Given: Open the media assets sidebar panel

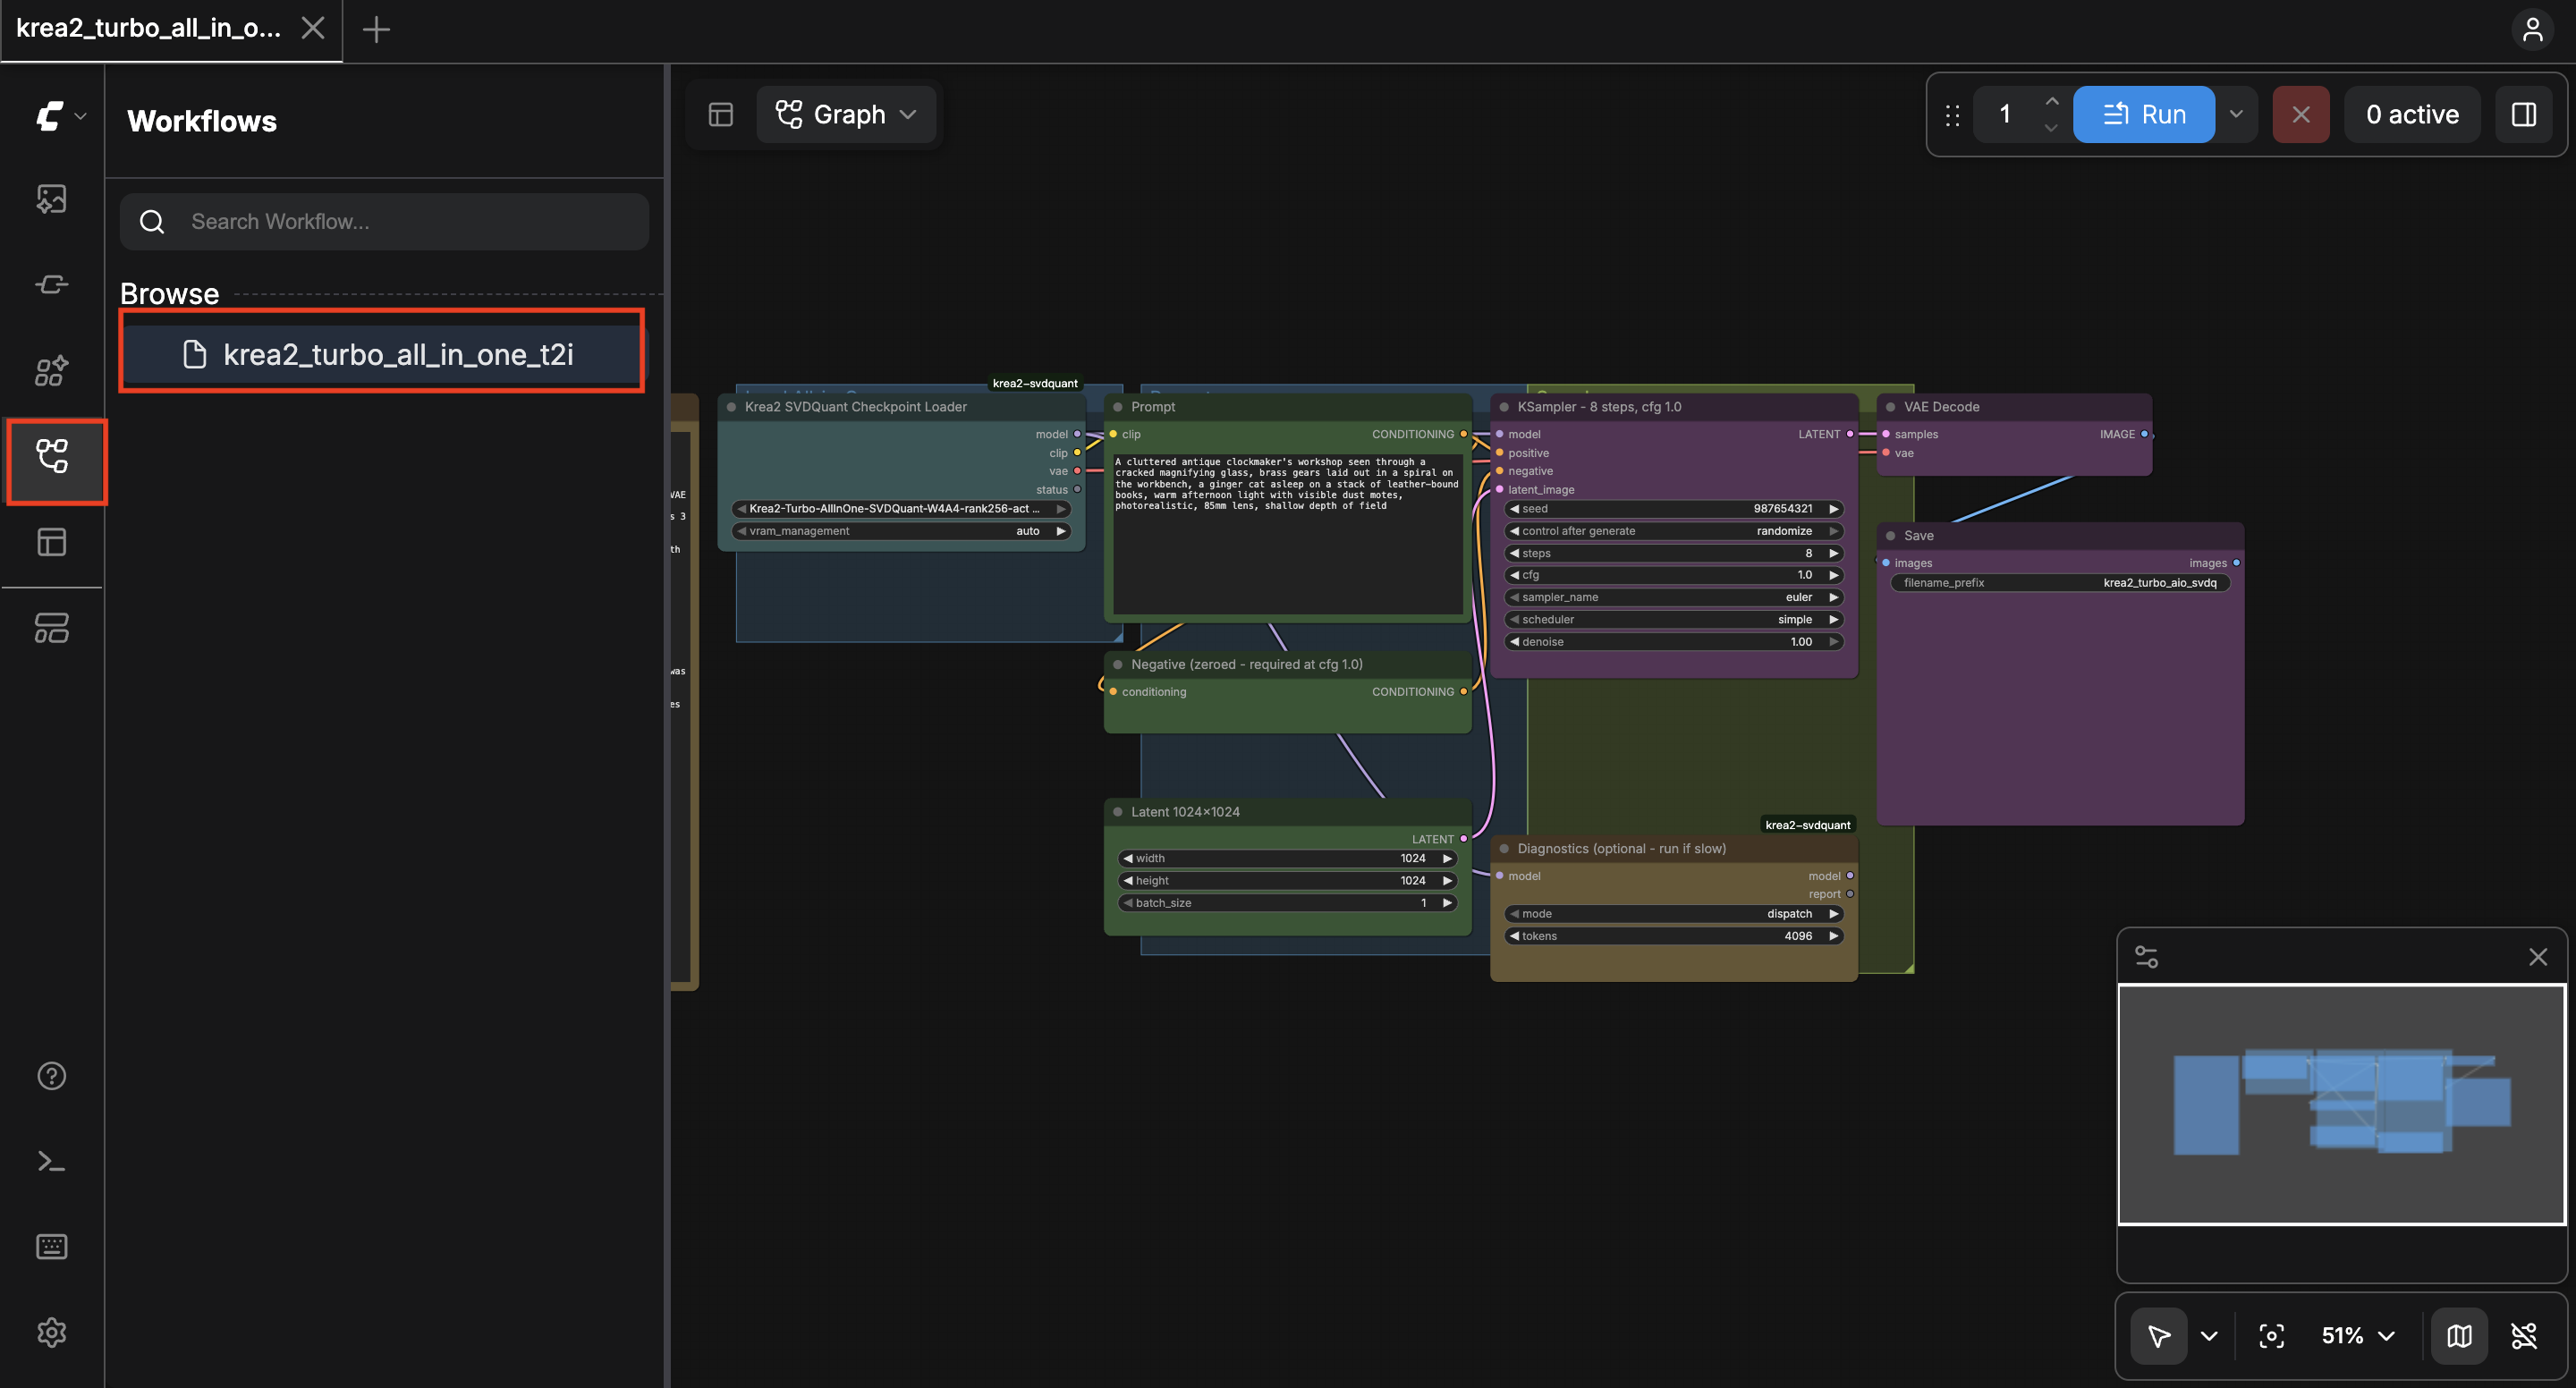Looking at the screenshot, I should click(x=52, y=199).
